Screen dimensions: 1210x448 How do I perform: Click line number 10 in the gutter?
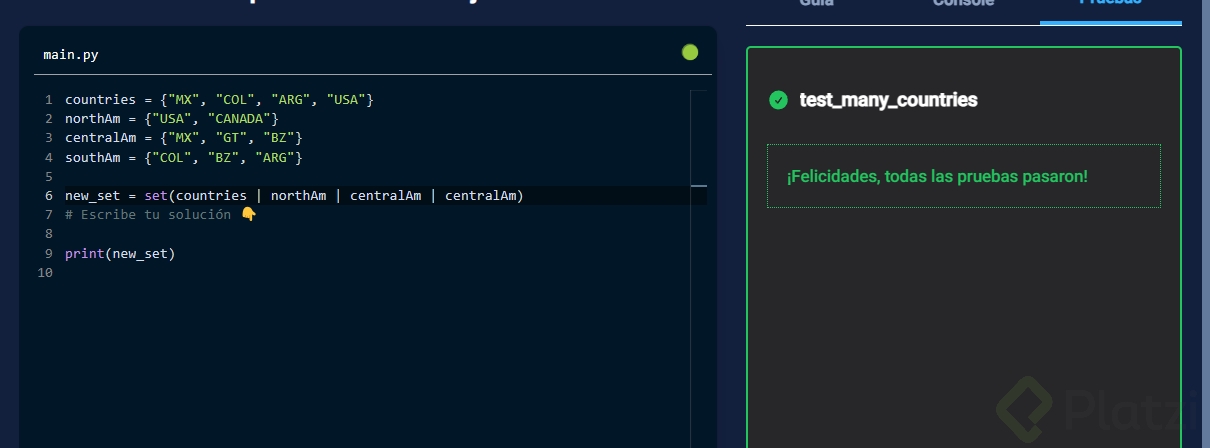point(44,273)
